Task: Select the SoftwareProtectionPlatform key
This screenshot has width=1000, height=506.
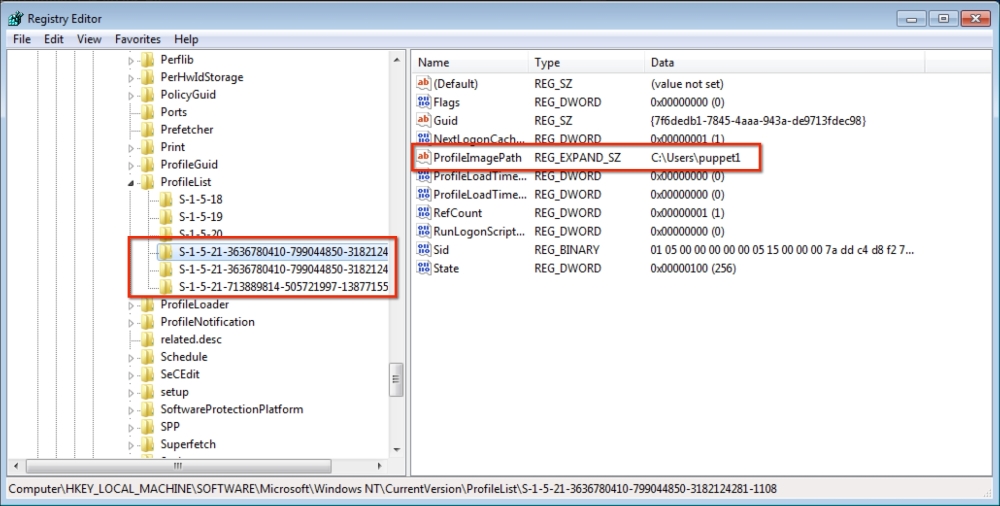Action: point(231,409)
